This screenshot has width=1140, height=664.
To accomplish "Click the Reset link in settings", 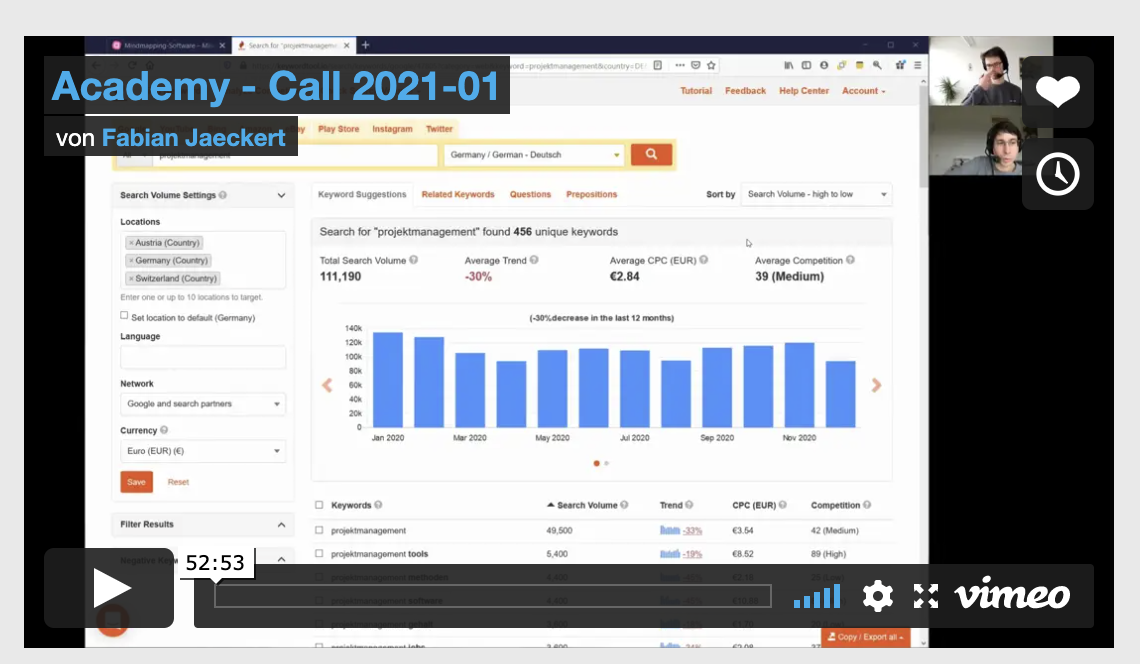I will point(178,482).
